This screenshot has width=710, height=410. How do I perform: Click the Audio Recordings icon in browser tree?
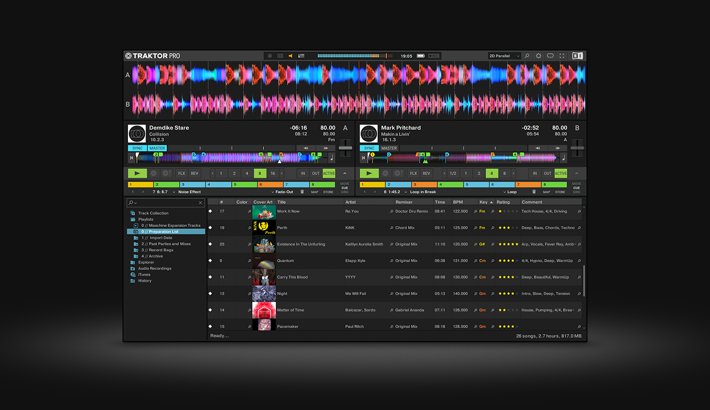[x=133, y=268]
